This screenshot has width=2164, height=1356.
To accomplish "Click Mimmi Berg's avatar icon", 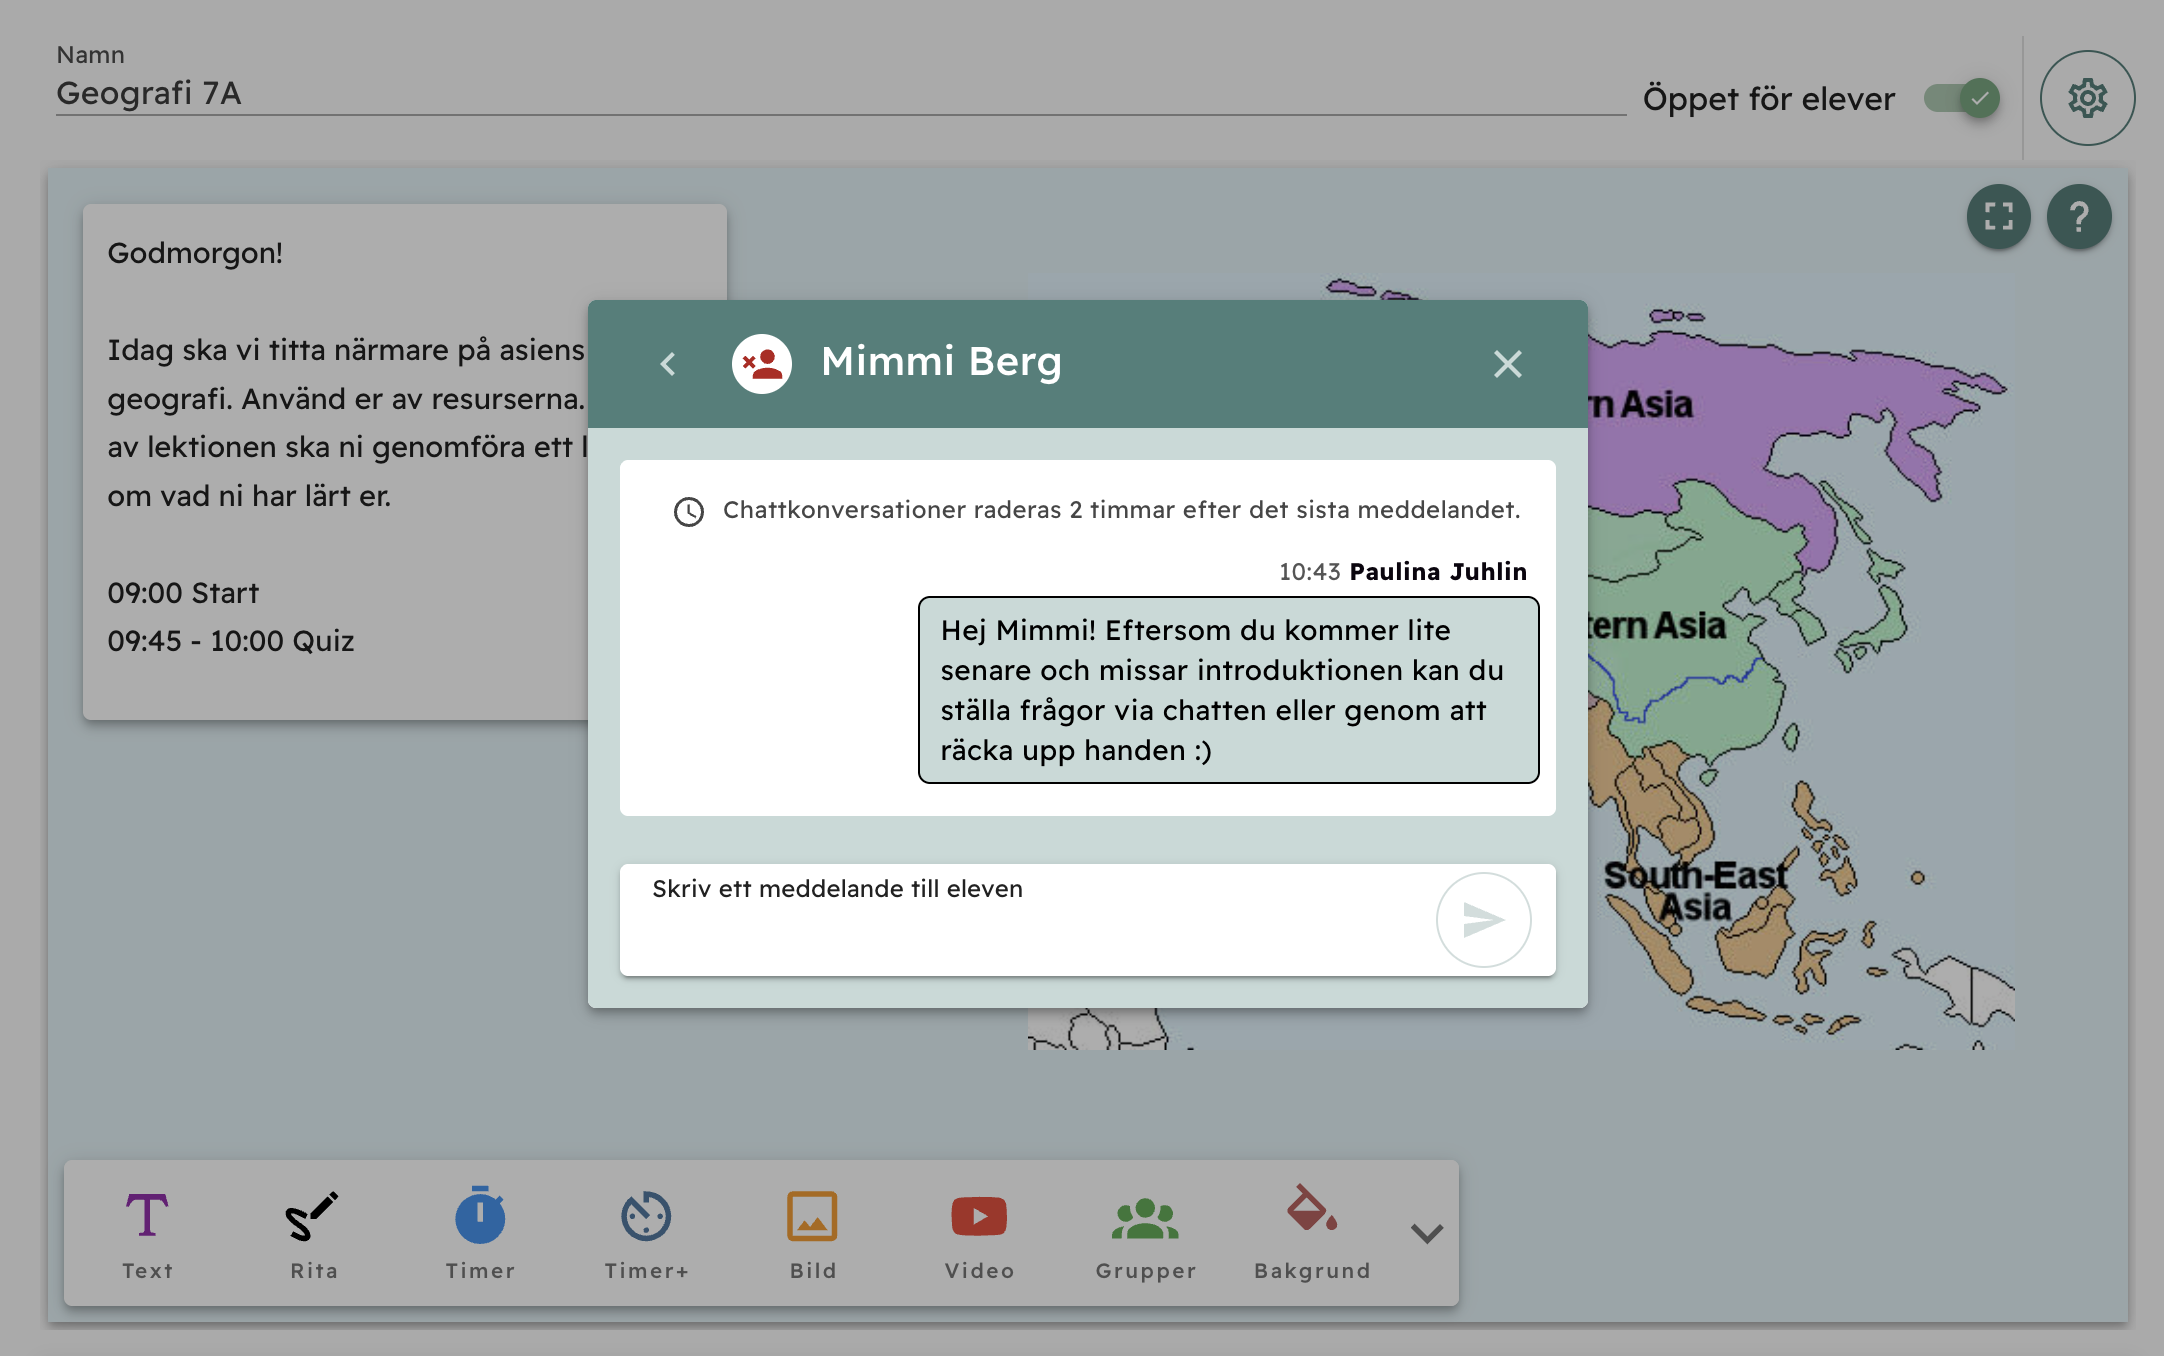I will tap(762, 364).
